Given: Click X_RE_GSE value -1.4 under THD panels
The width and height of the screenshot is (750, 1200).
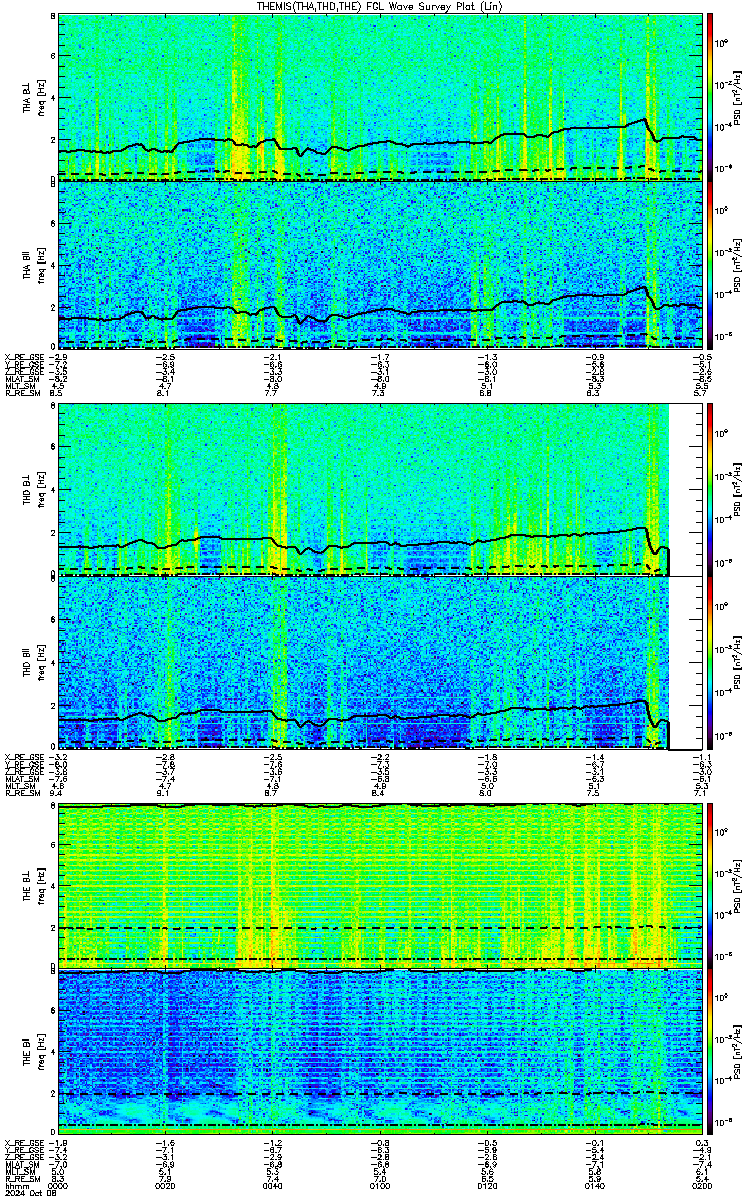Looking at the screenshot, I should tap(595, 757).
